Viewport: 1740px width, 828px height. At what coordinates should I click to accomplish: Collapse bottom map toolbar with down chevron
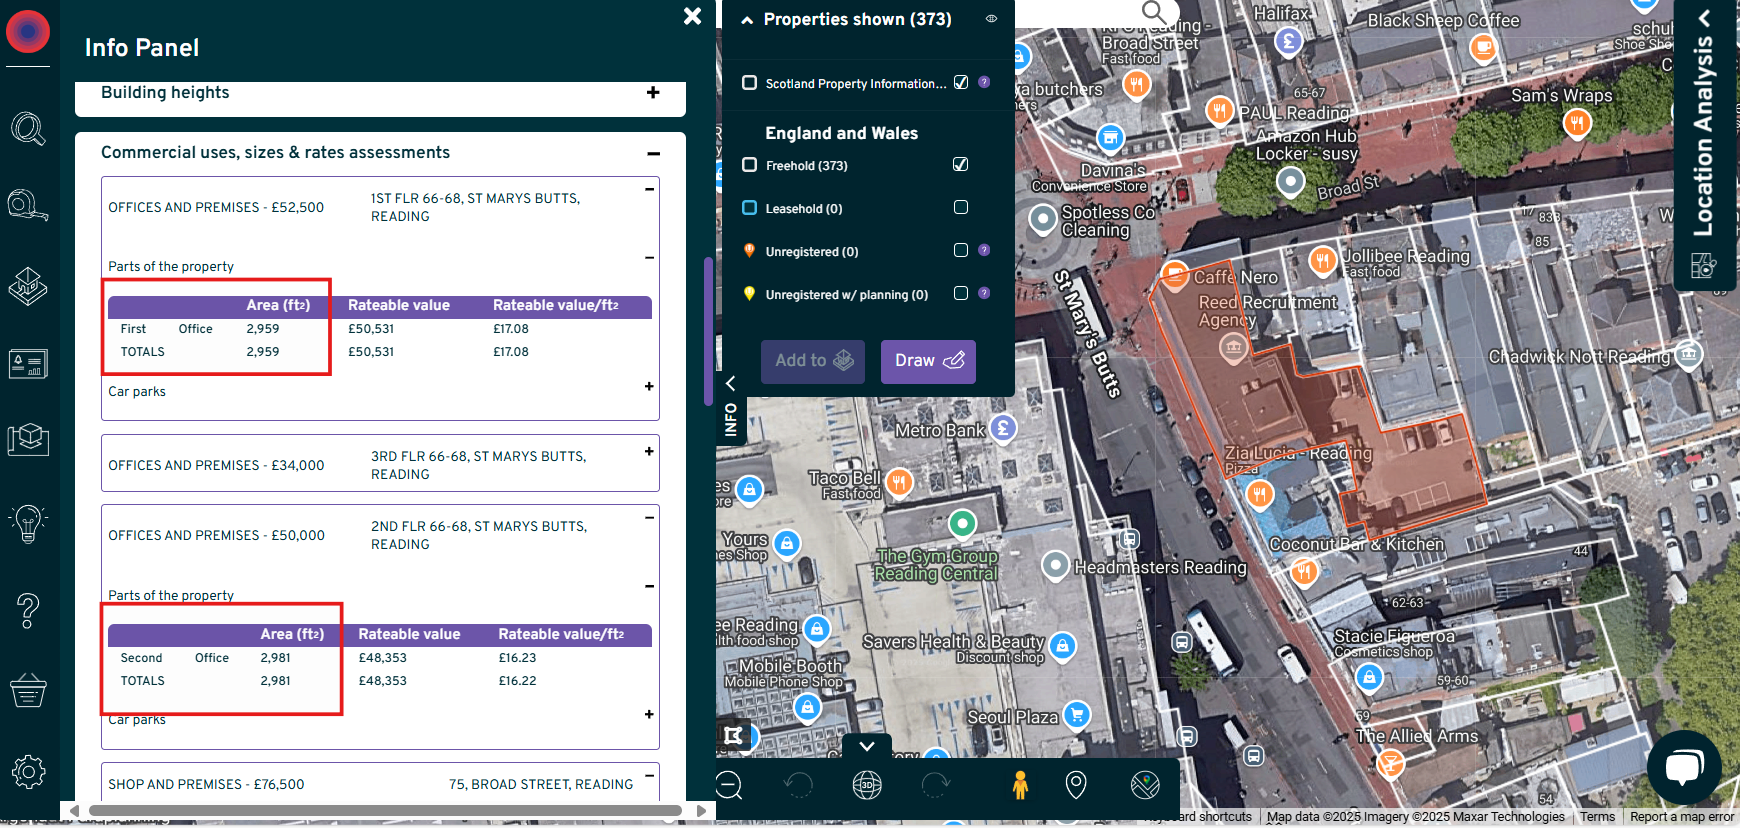(x=867, y=746)
